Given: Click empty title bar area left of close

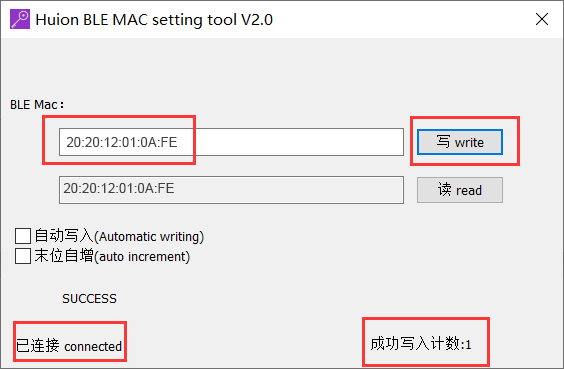Looking at the screenshot, I should 403,19.
